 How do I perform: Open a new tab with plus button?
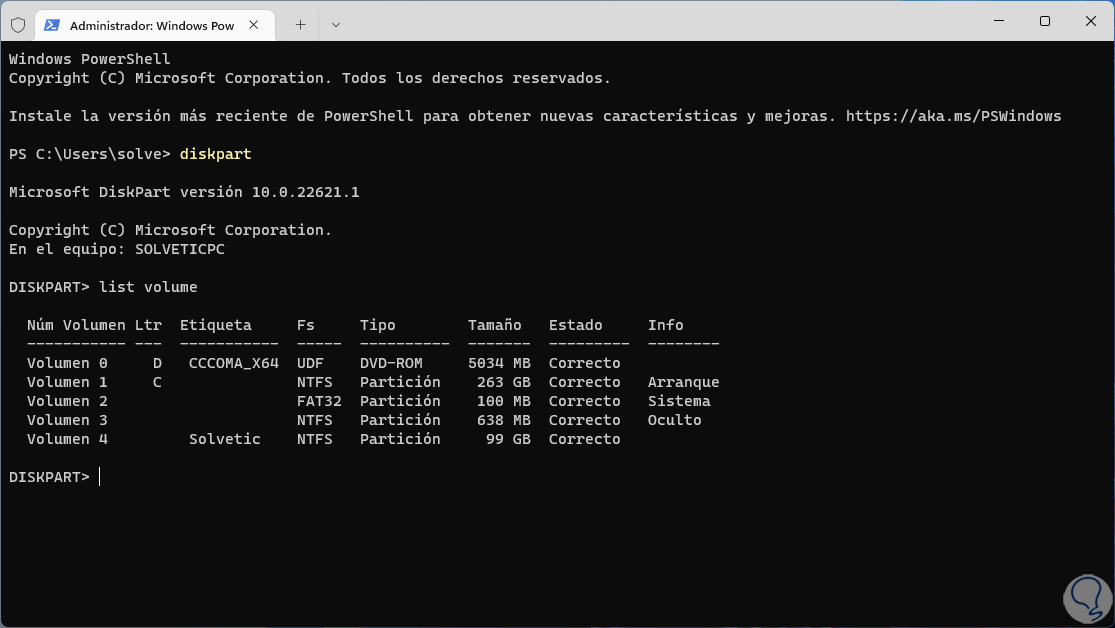[x=301, y=25]
